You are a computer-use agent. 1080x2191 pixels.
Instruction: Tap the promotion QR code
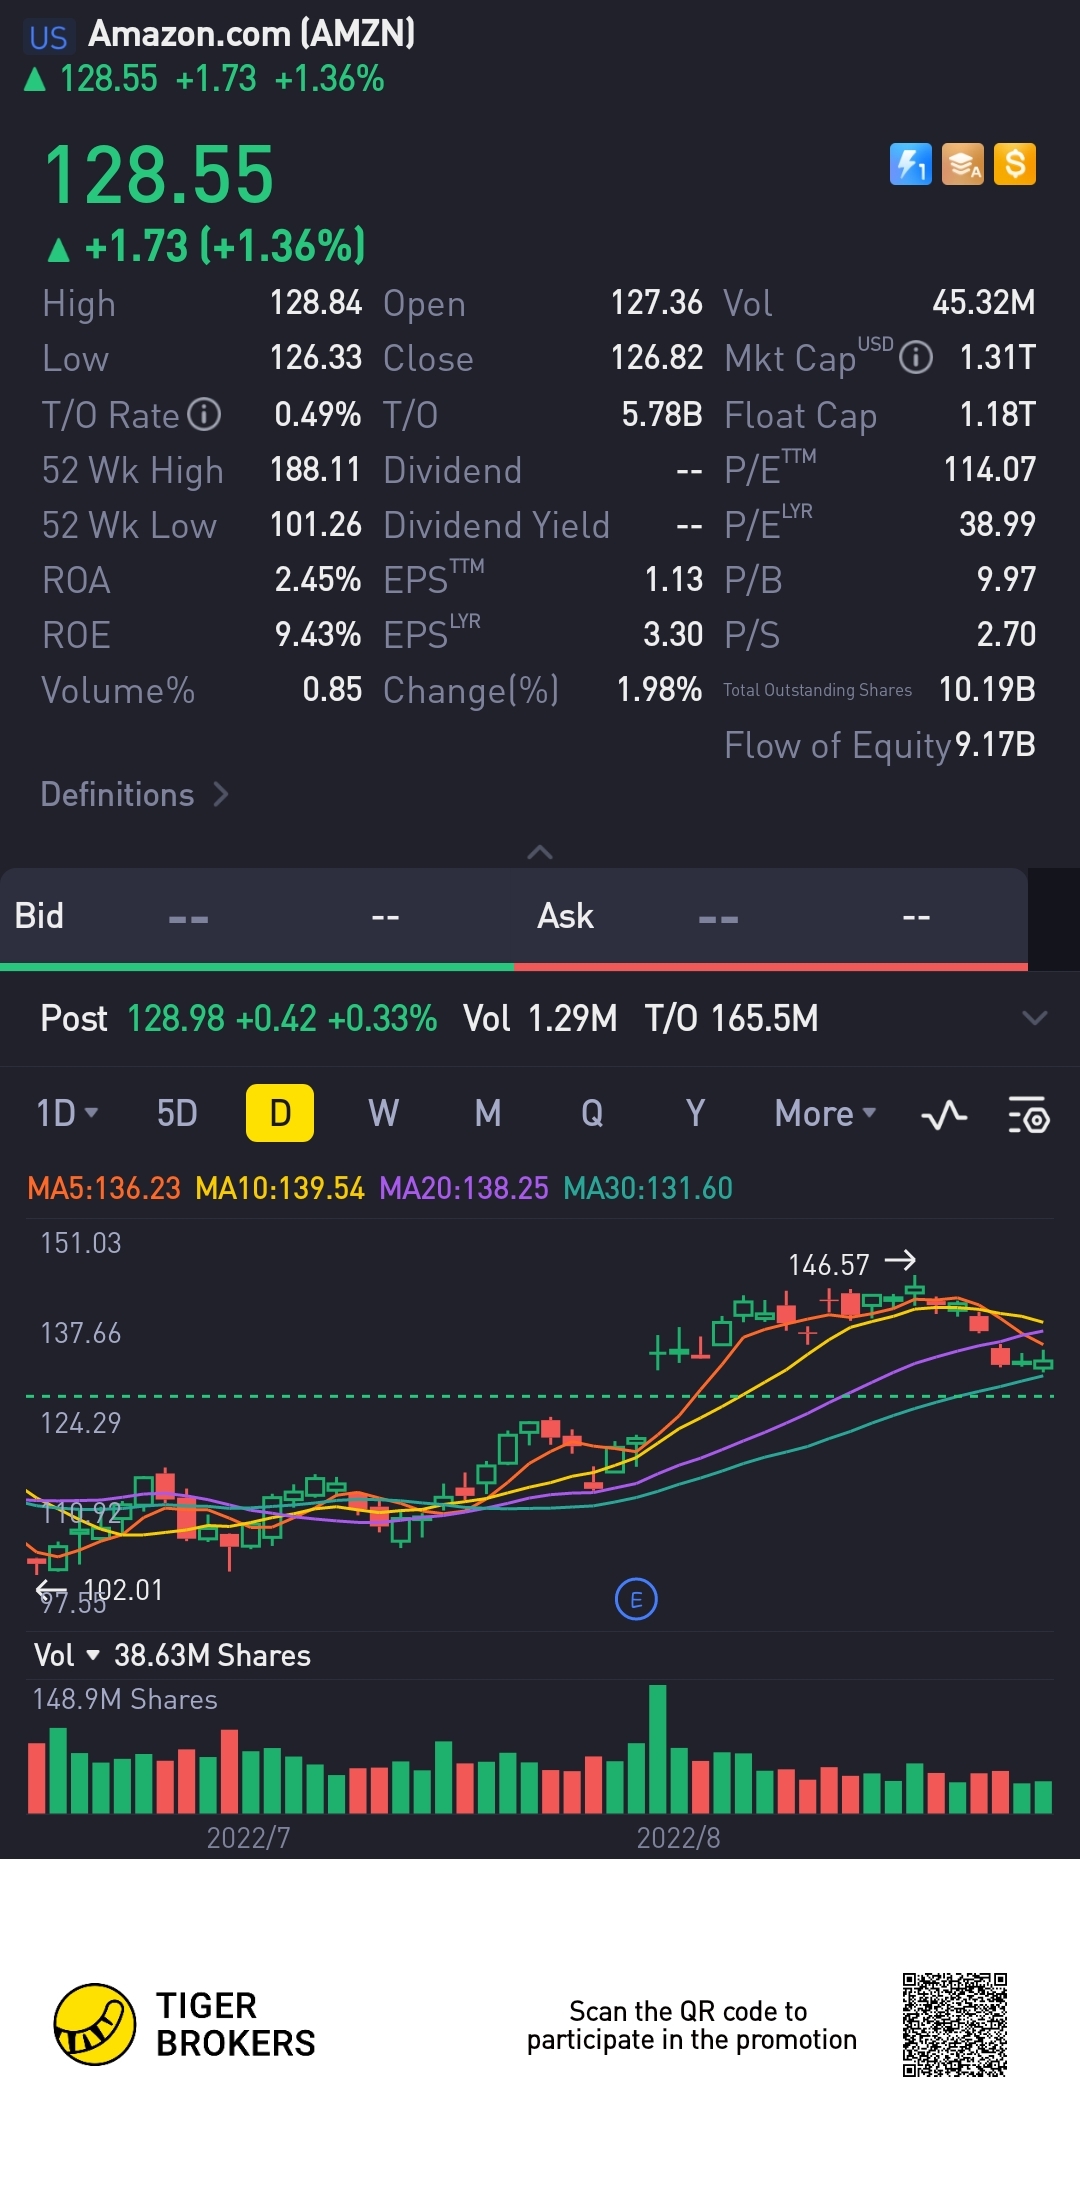[954, 2025]
